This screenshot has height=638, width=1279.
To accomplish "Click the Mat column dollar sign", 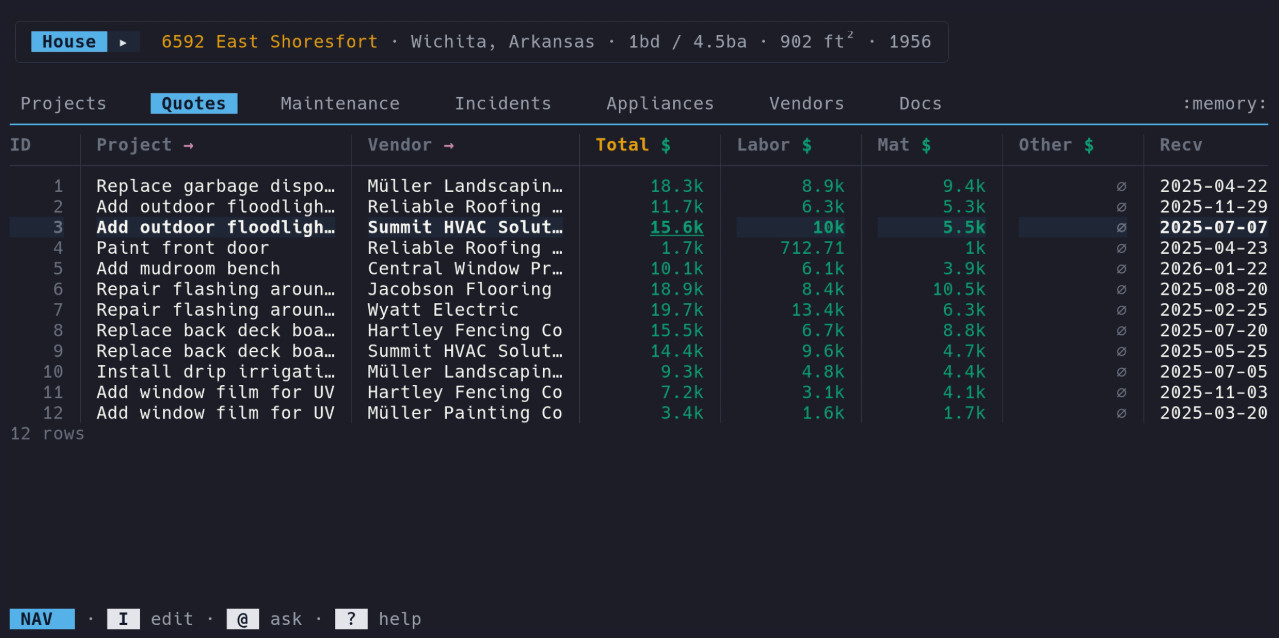I will tap(926, 145).
